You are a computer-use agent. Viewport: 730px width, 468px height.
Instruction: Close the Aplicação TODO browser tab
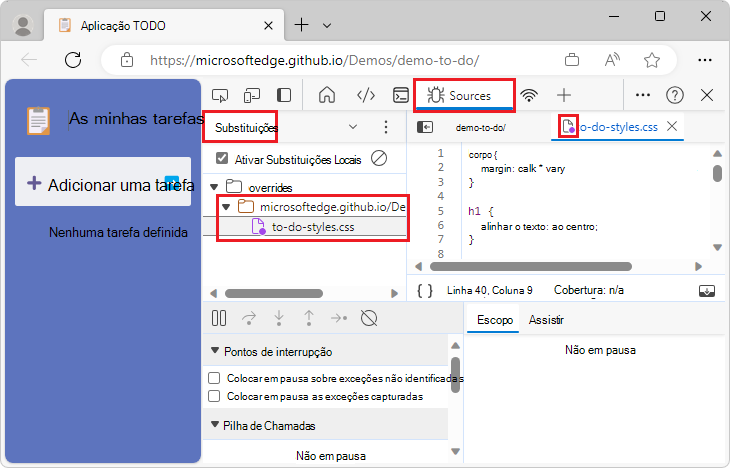(x=268, y=26)
